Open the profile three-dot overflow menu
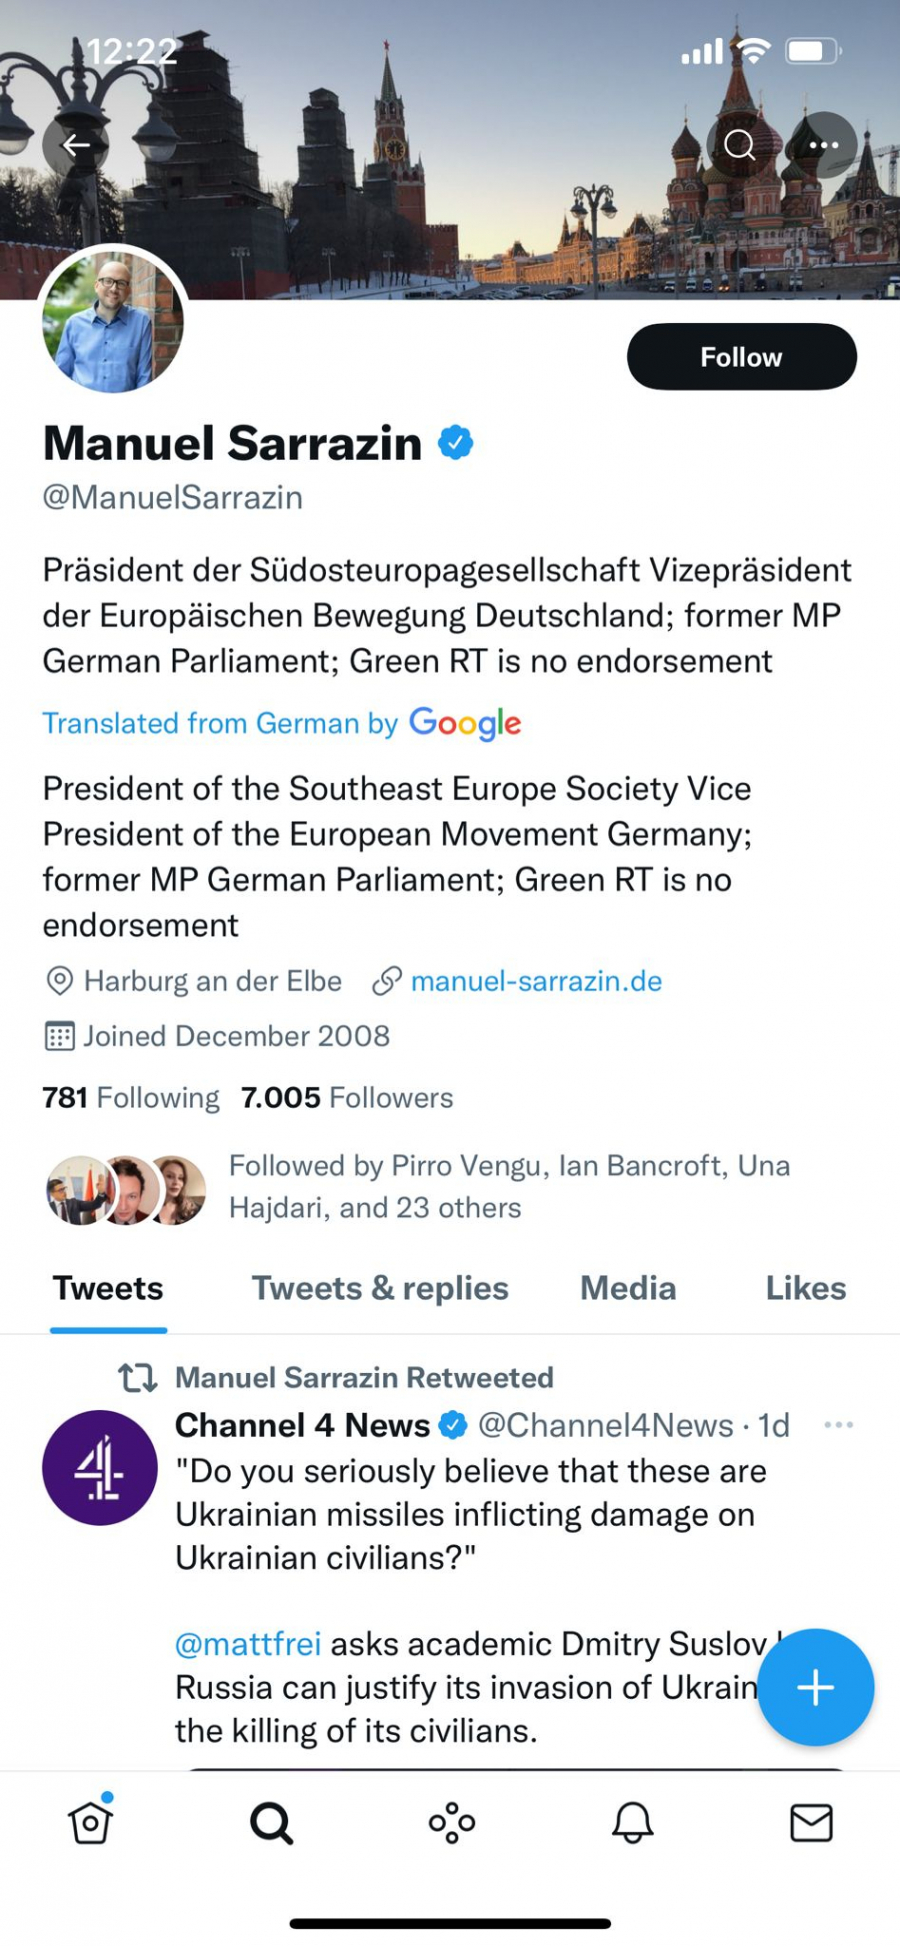The width and height of the screenshot is (900, 1946). [824, 146]
